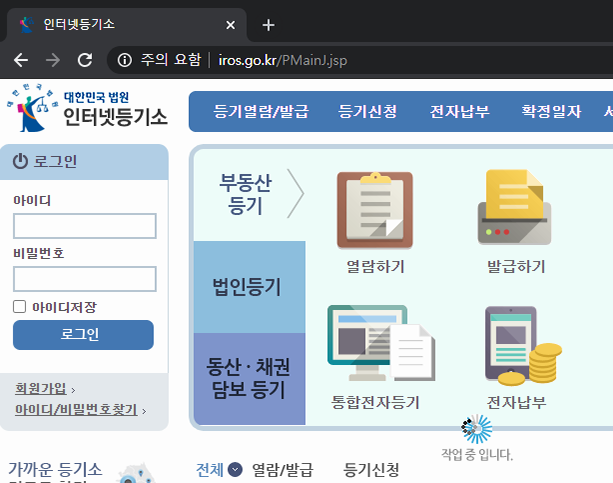The width and height of the screenshot is (613, 483).
Task: Select the 전체 filter tab
Action: (x=210, y=470)
